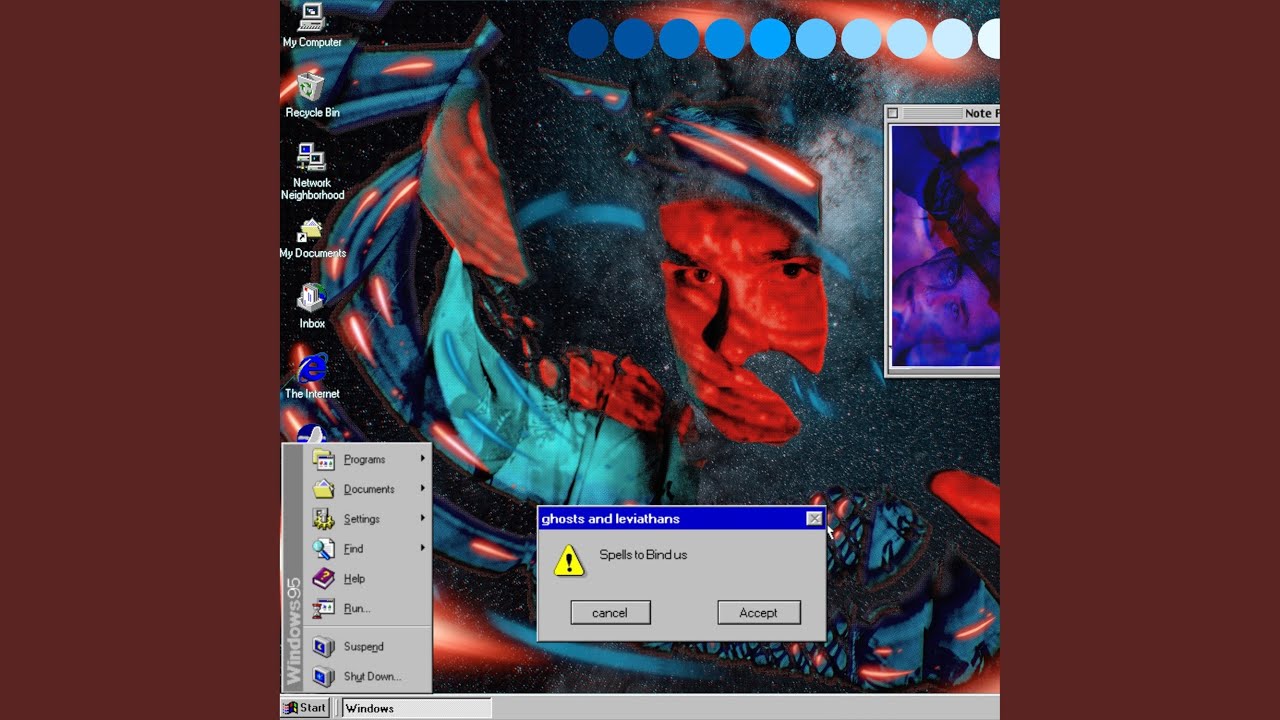The width and height of the screenshot is (1280, 720).
Task: Select the seventh pale blue circle swatch
Action: 861,38
